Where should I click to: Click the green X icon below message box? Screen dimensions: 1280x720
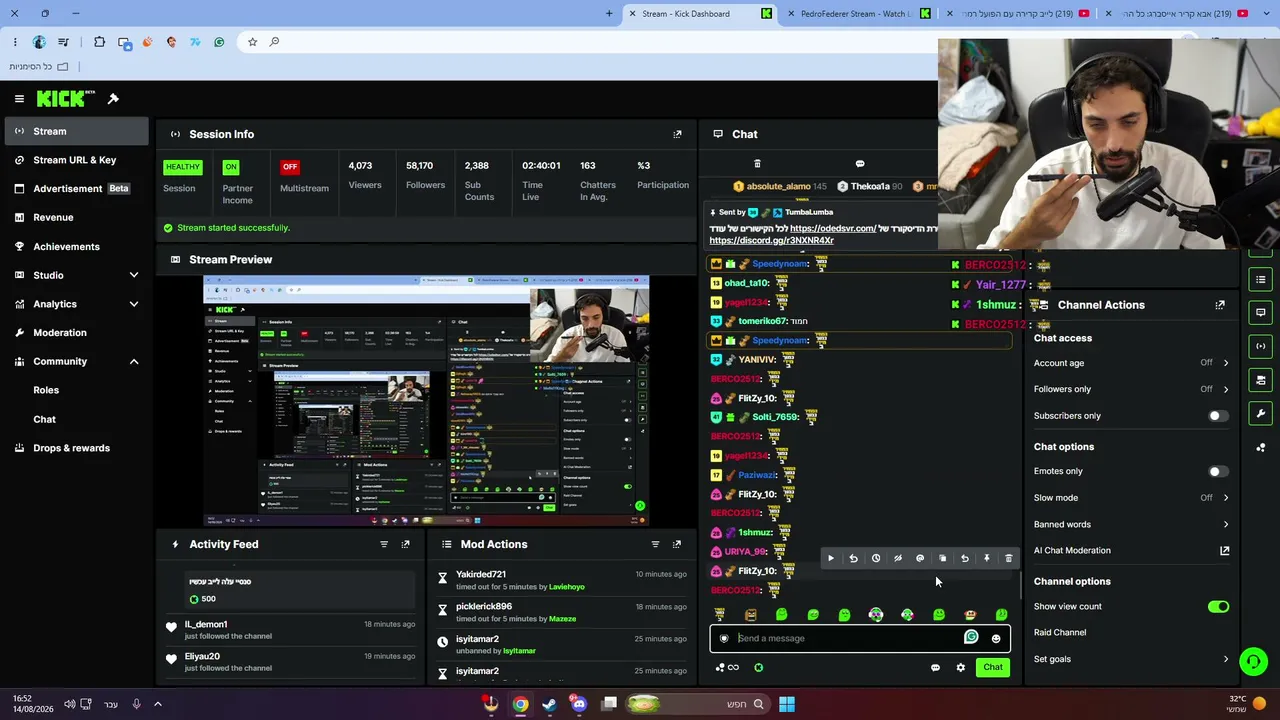758,667
